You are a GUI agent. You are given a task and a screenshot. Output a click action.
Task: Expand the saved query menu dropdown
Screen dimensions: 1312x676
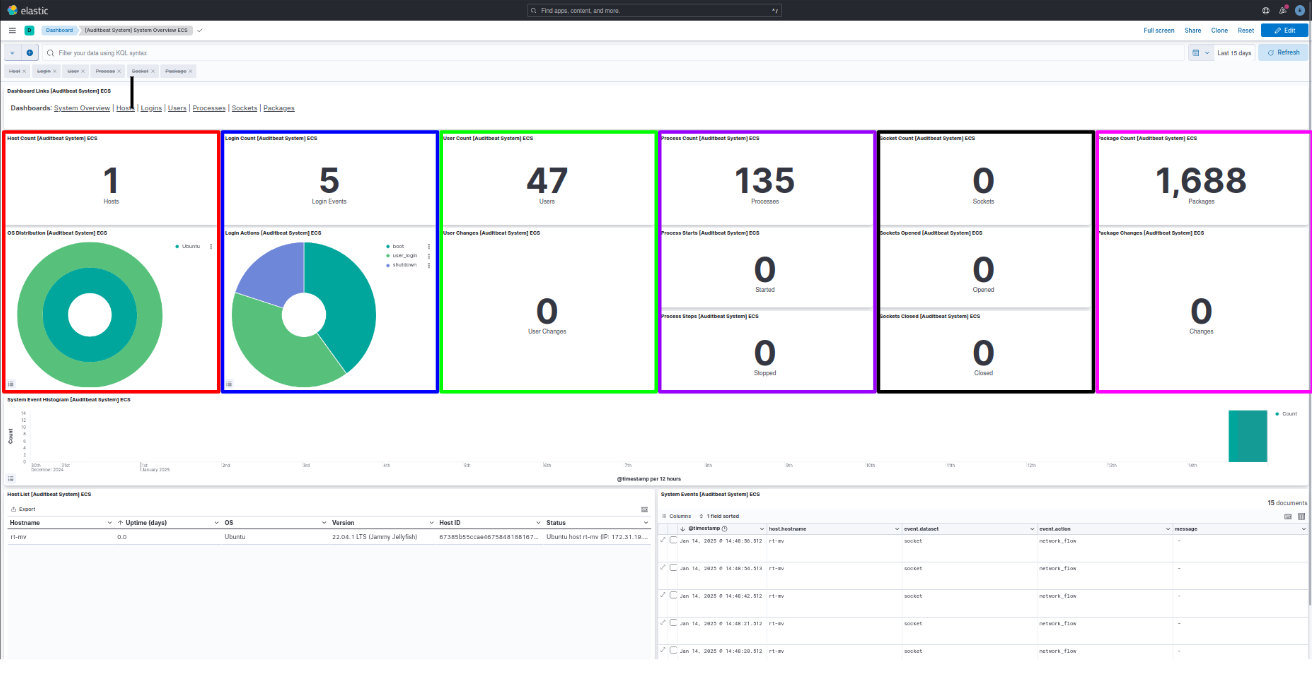point(12,52)
